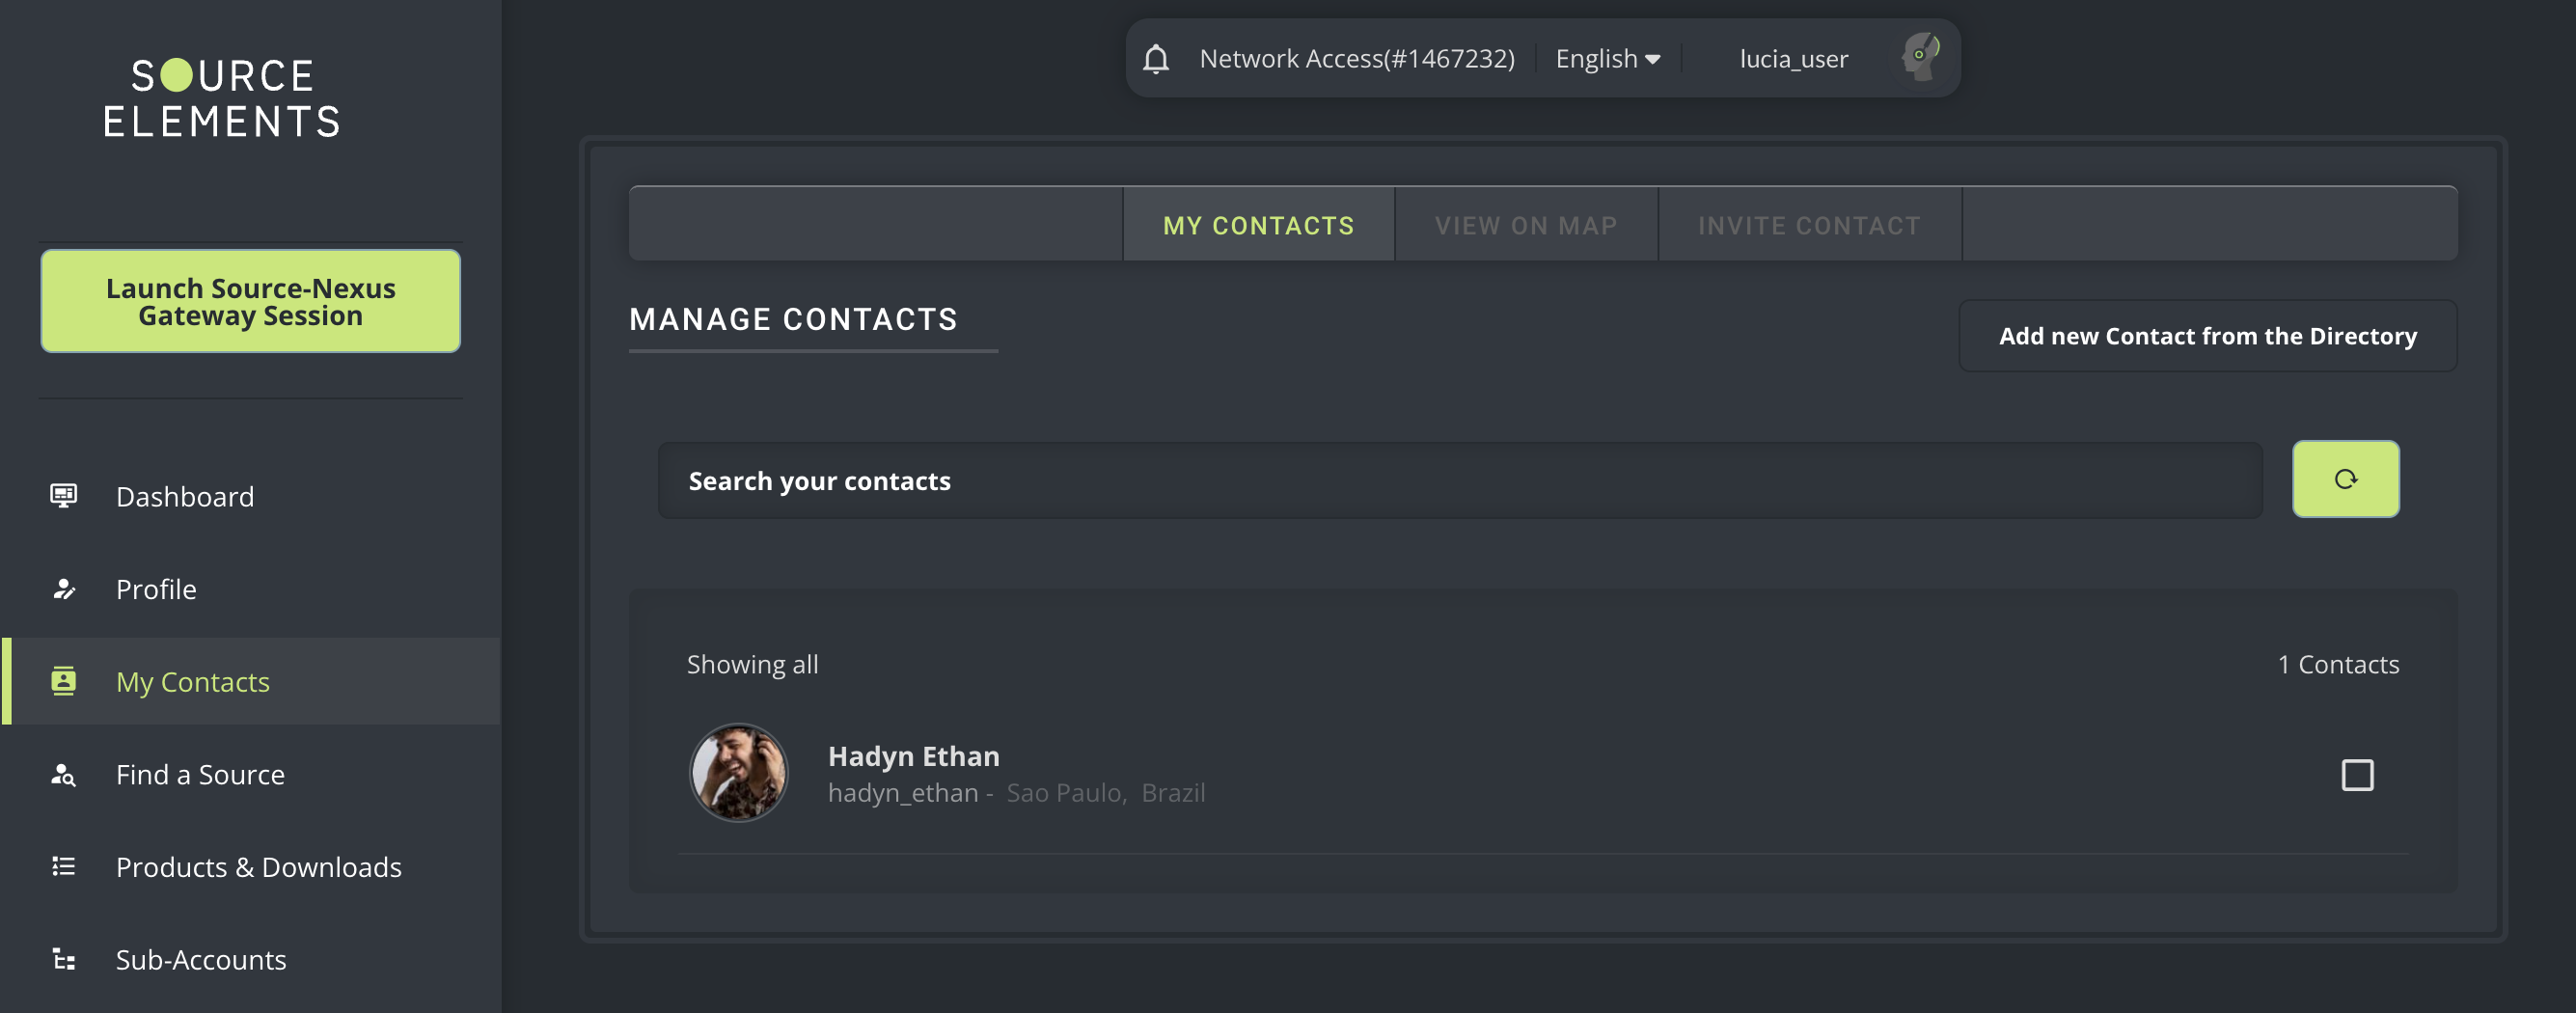2576x1013 pixels.
Task: Click the Profile person-edit icon
Action: [x=64, y=589]
